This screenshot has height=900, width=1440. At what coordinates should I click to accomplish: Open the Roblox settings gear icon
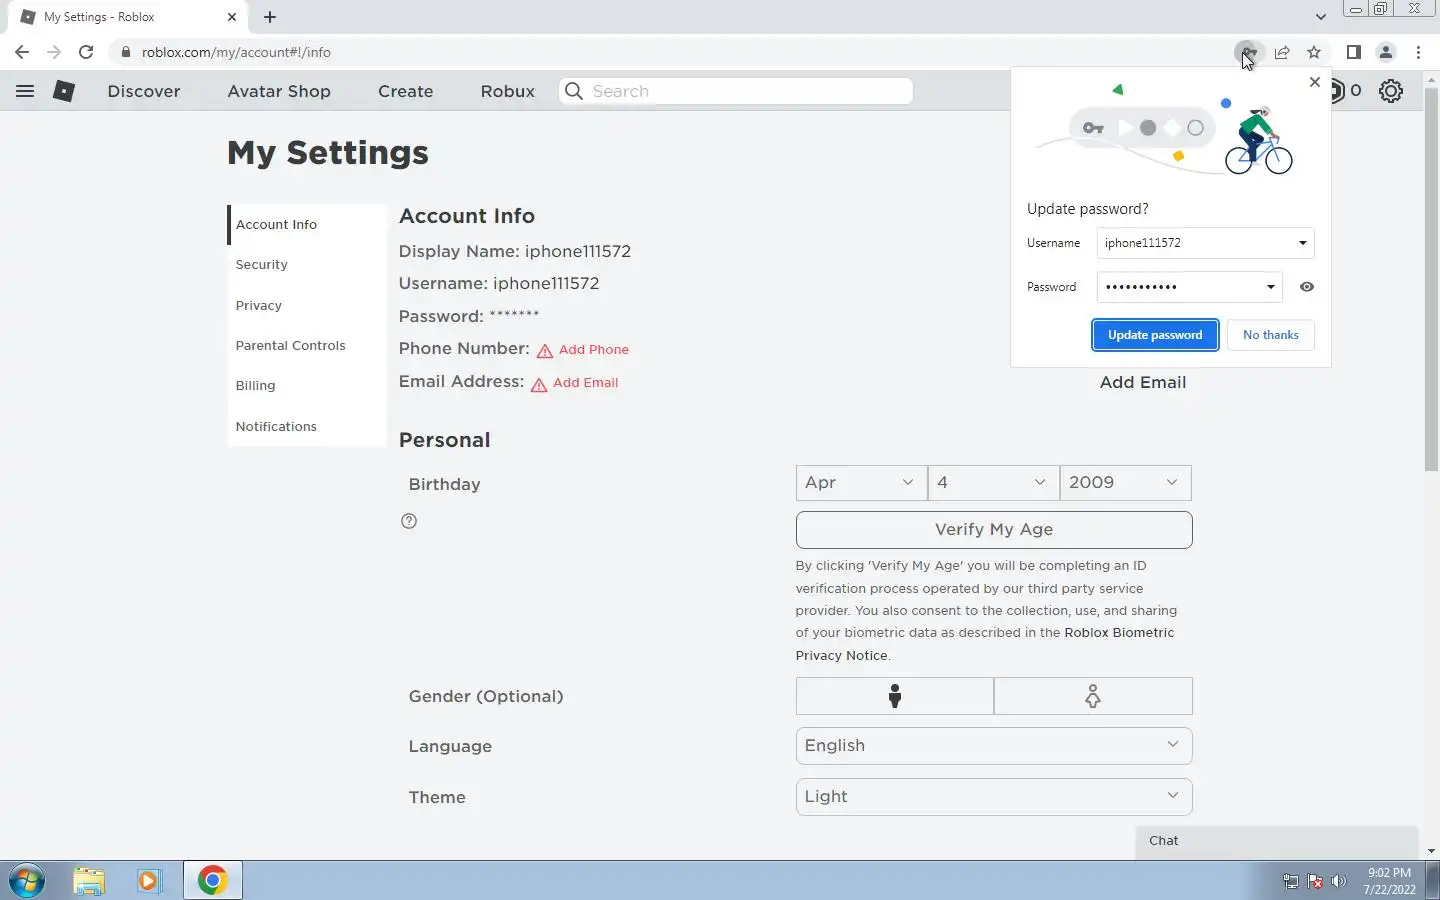[1391, 91]
